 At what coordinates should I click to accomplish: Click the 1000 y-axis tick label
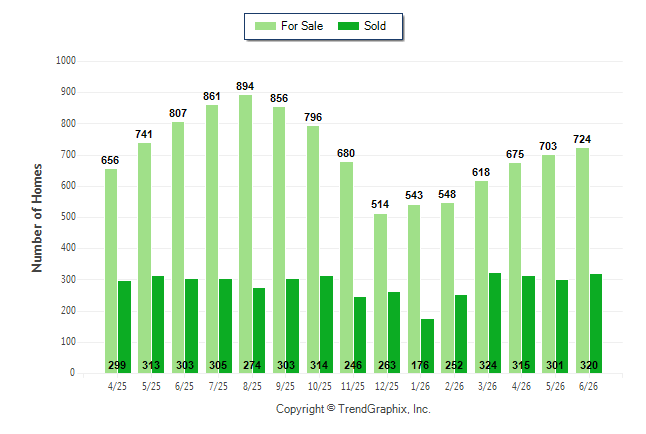66,61
